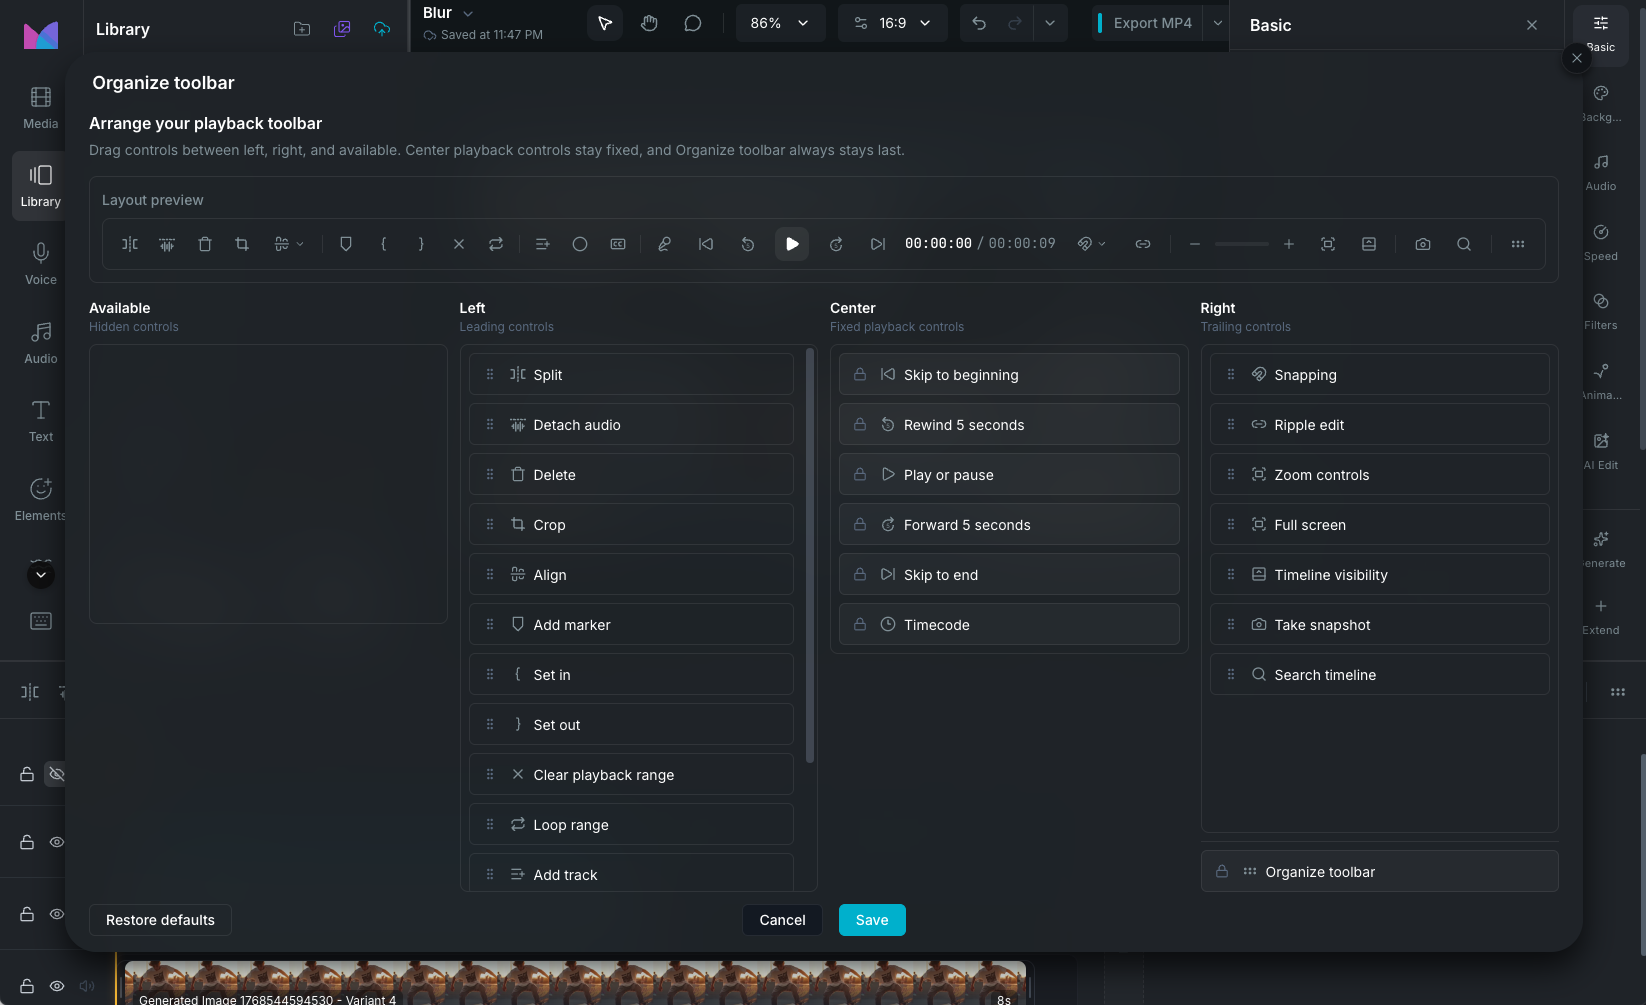Screen dimensions: 1646x1005
Task: Select the Split icon in the layout preview
Action: click(x=128, y=243)
